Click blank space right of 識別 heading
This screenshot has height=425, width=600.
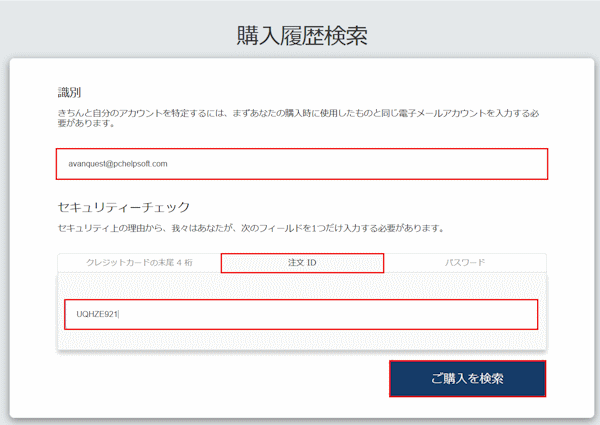click(x=300, y=91)
